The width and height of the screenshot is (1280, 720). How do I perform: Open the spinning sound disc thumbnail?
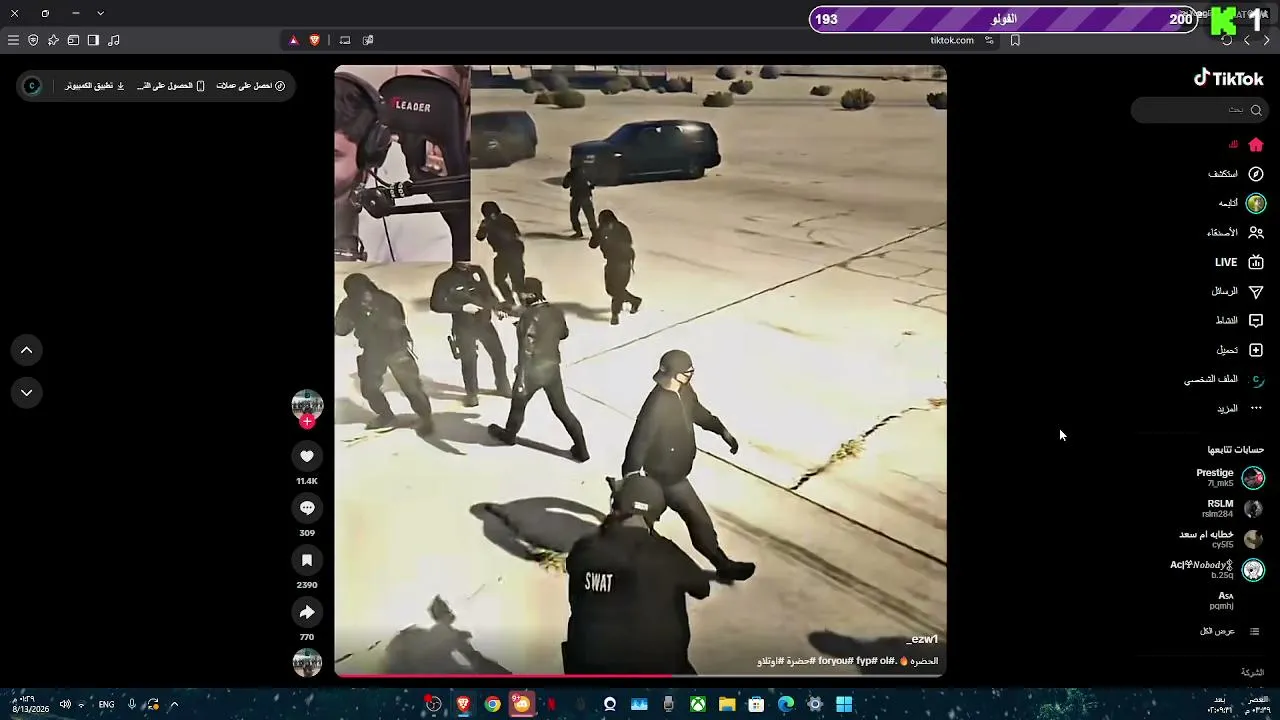(x=307, y=662)
